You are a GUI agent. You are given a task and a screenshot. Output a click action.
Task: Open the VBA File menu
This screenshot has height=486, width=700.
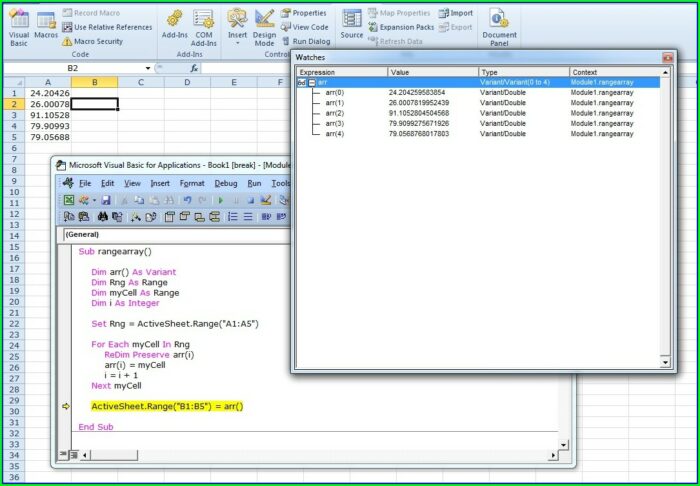tap(85, 183)
